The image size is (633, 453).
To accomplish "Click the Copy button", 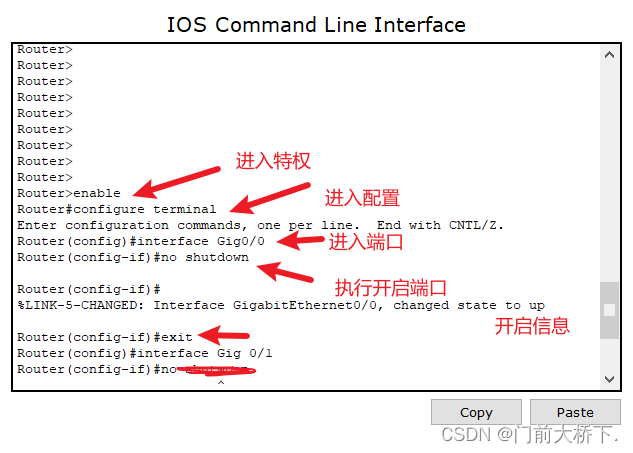I will [x=476, y=412].
